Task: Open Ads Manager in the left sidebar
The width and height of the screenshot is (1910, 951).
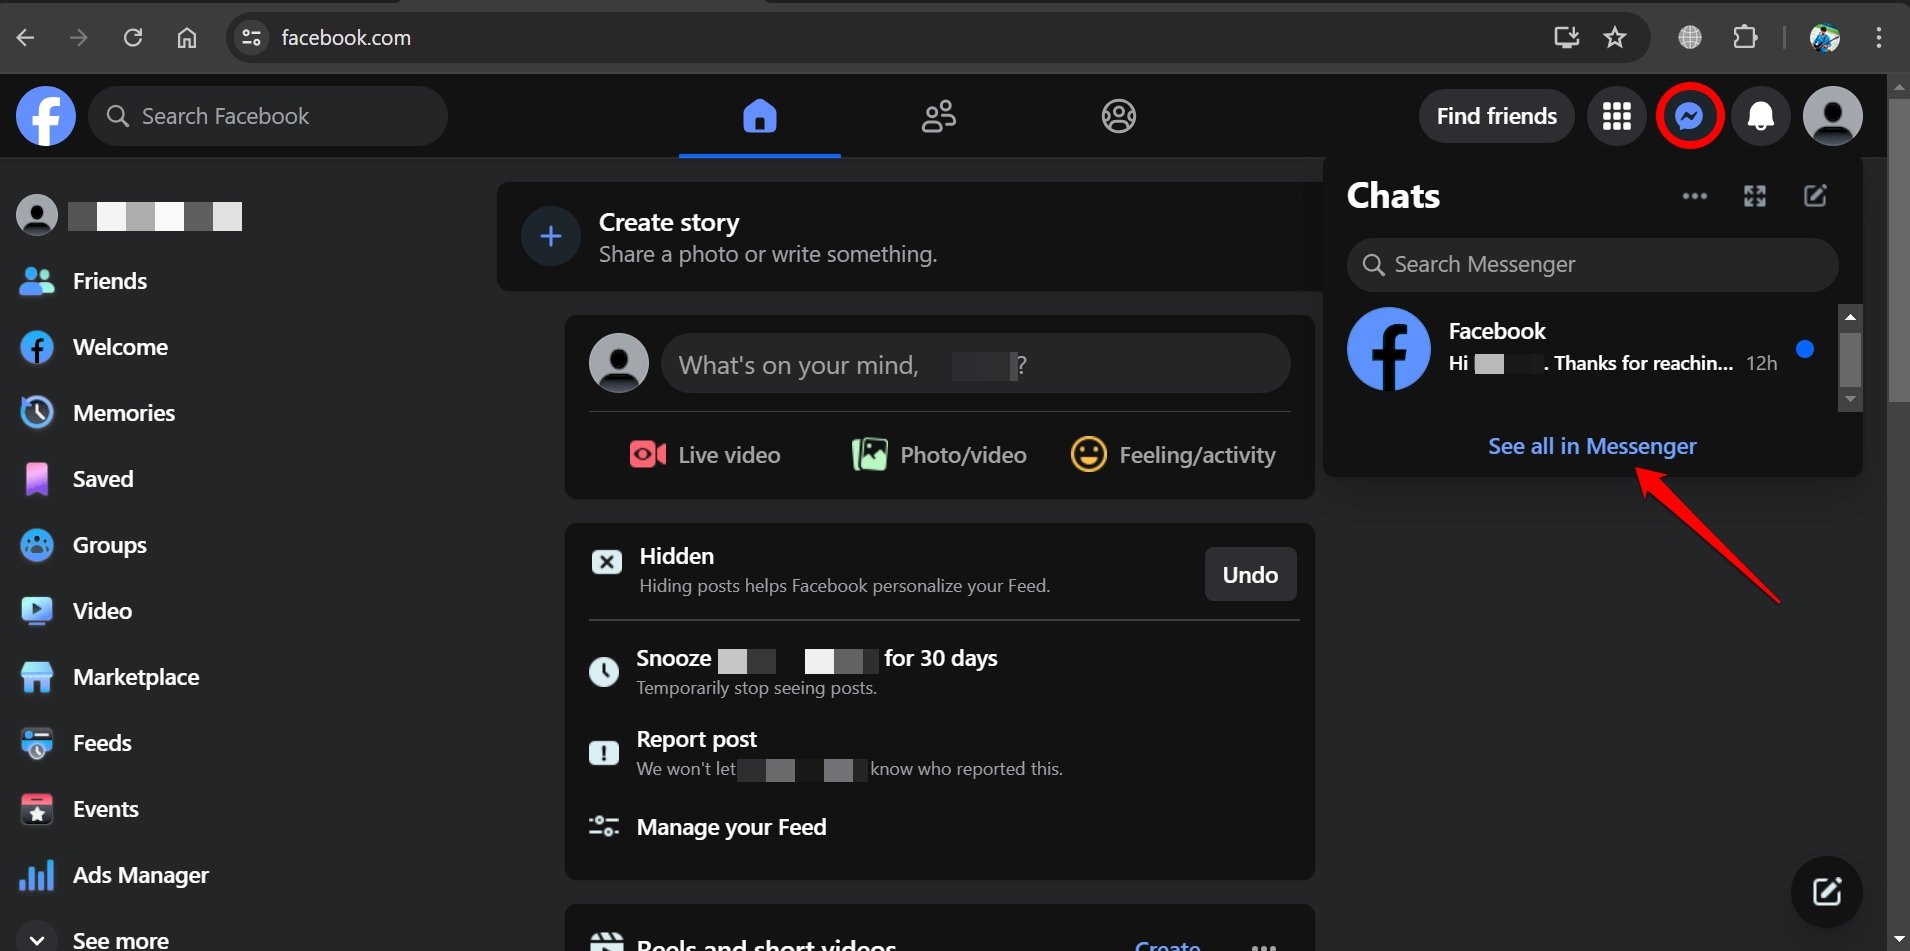Action: point(114,875)
